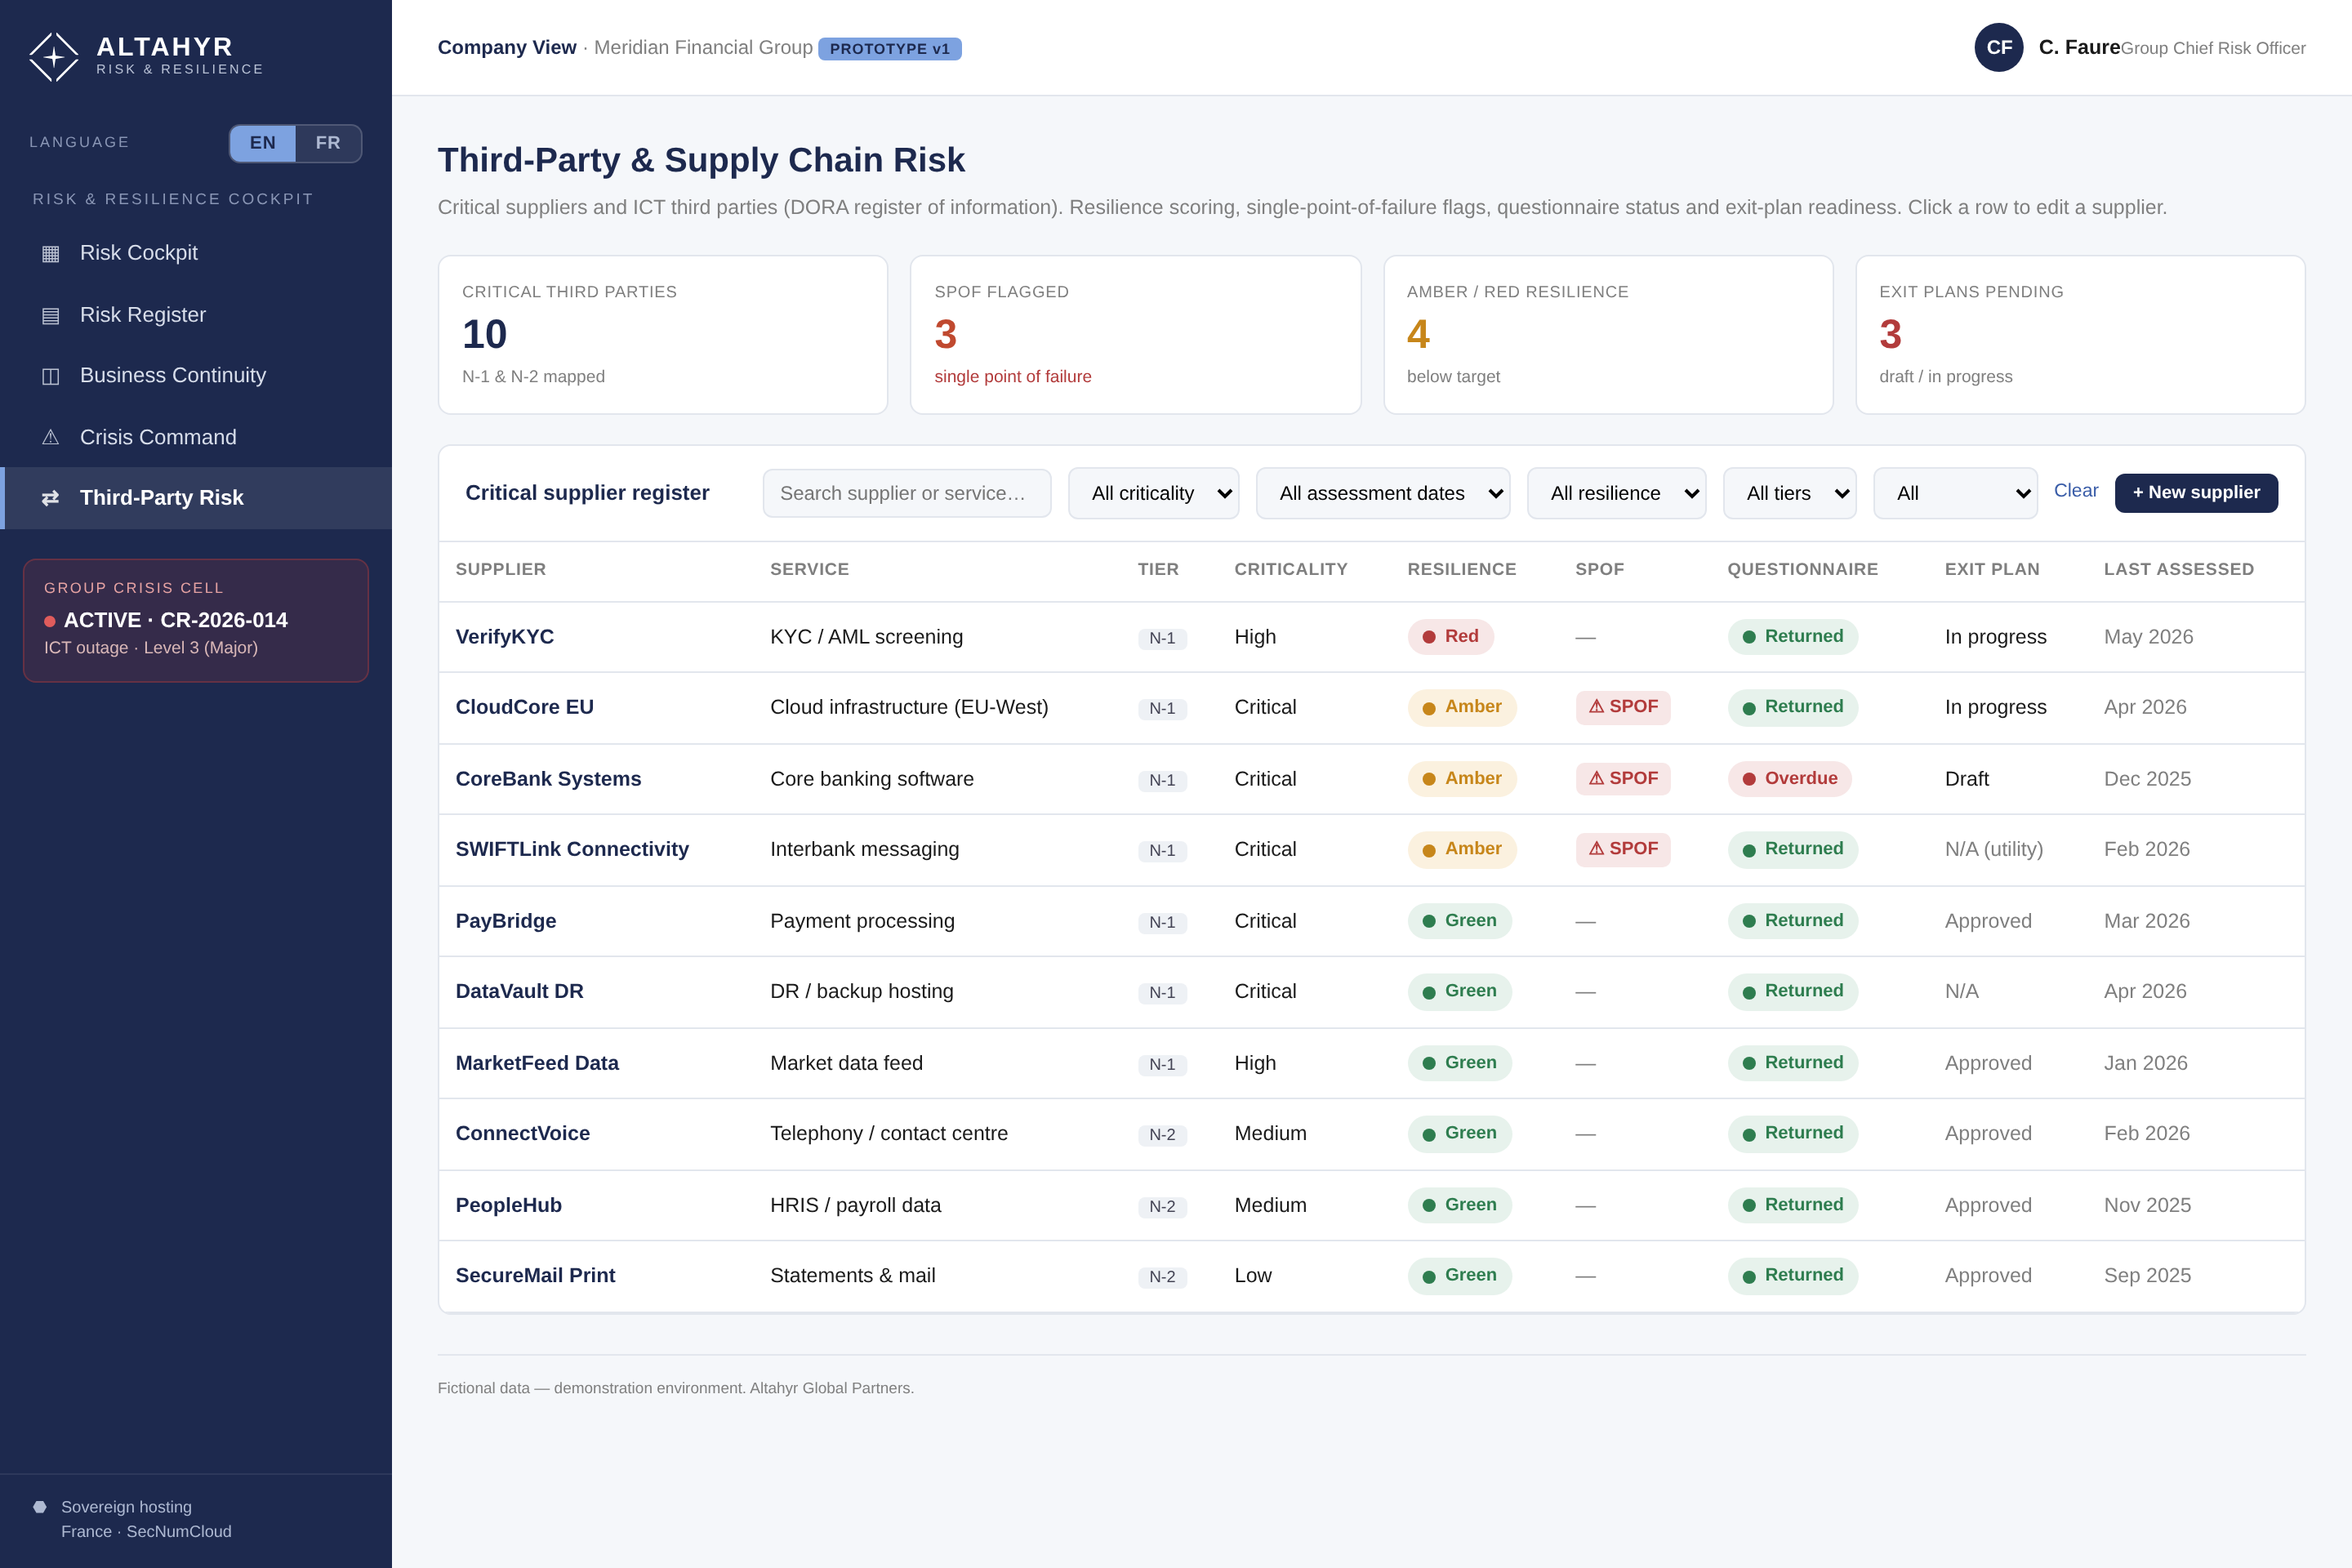Click the Sovereign hosting hexagon icon
The image size is (2352, 1568).
(x=40, y=1507)
